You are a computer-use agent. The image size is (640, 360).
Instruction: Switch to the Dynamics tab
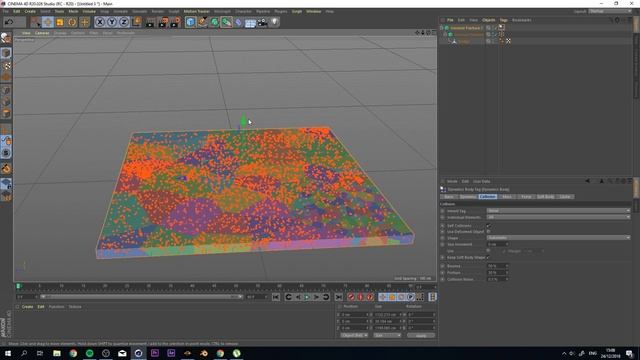point(468,197)
